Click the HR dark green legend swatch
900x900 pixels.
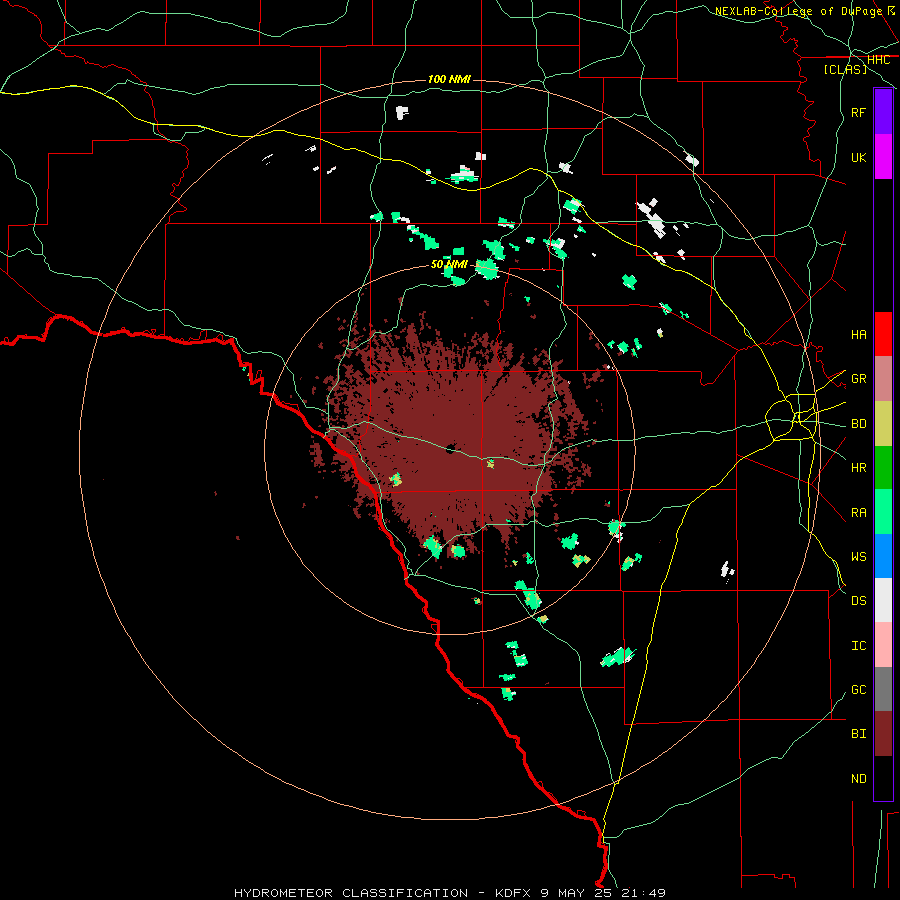883,468
